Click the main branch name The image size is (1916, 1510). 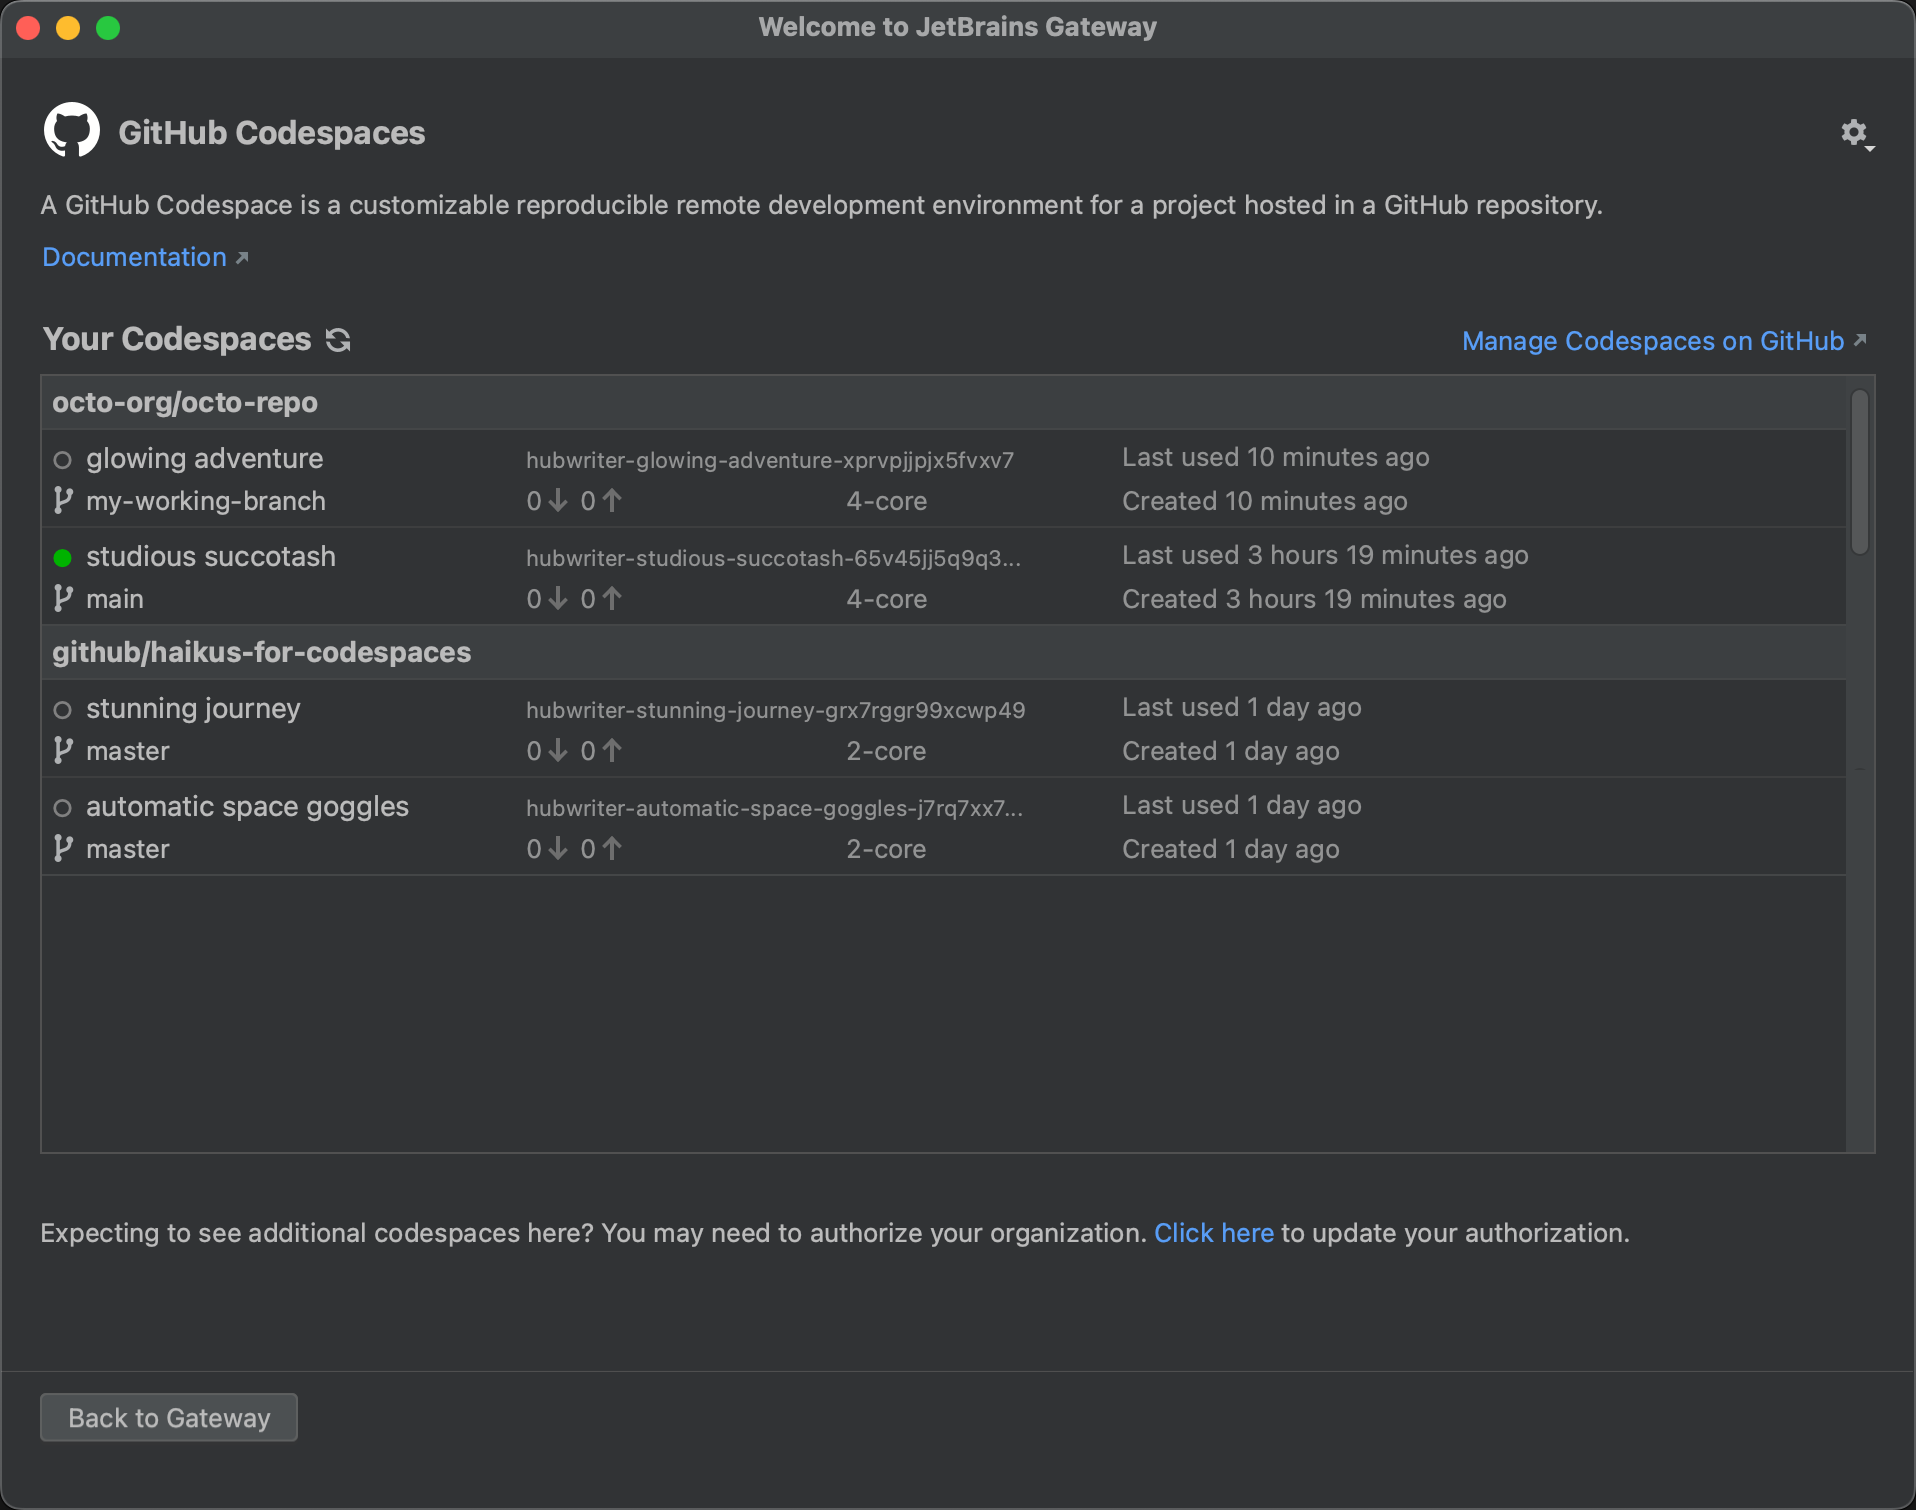[115, 599]
